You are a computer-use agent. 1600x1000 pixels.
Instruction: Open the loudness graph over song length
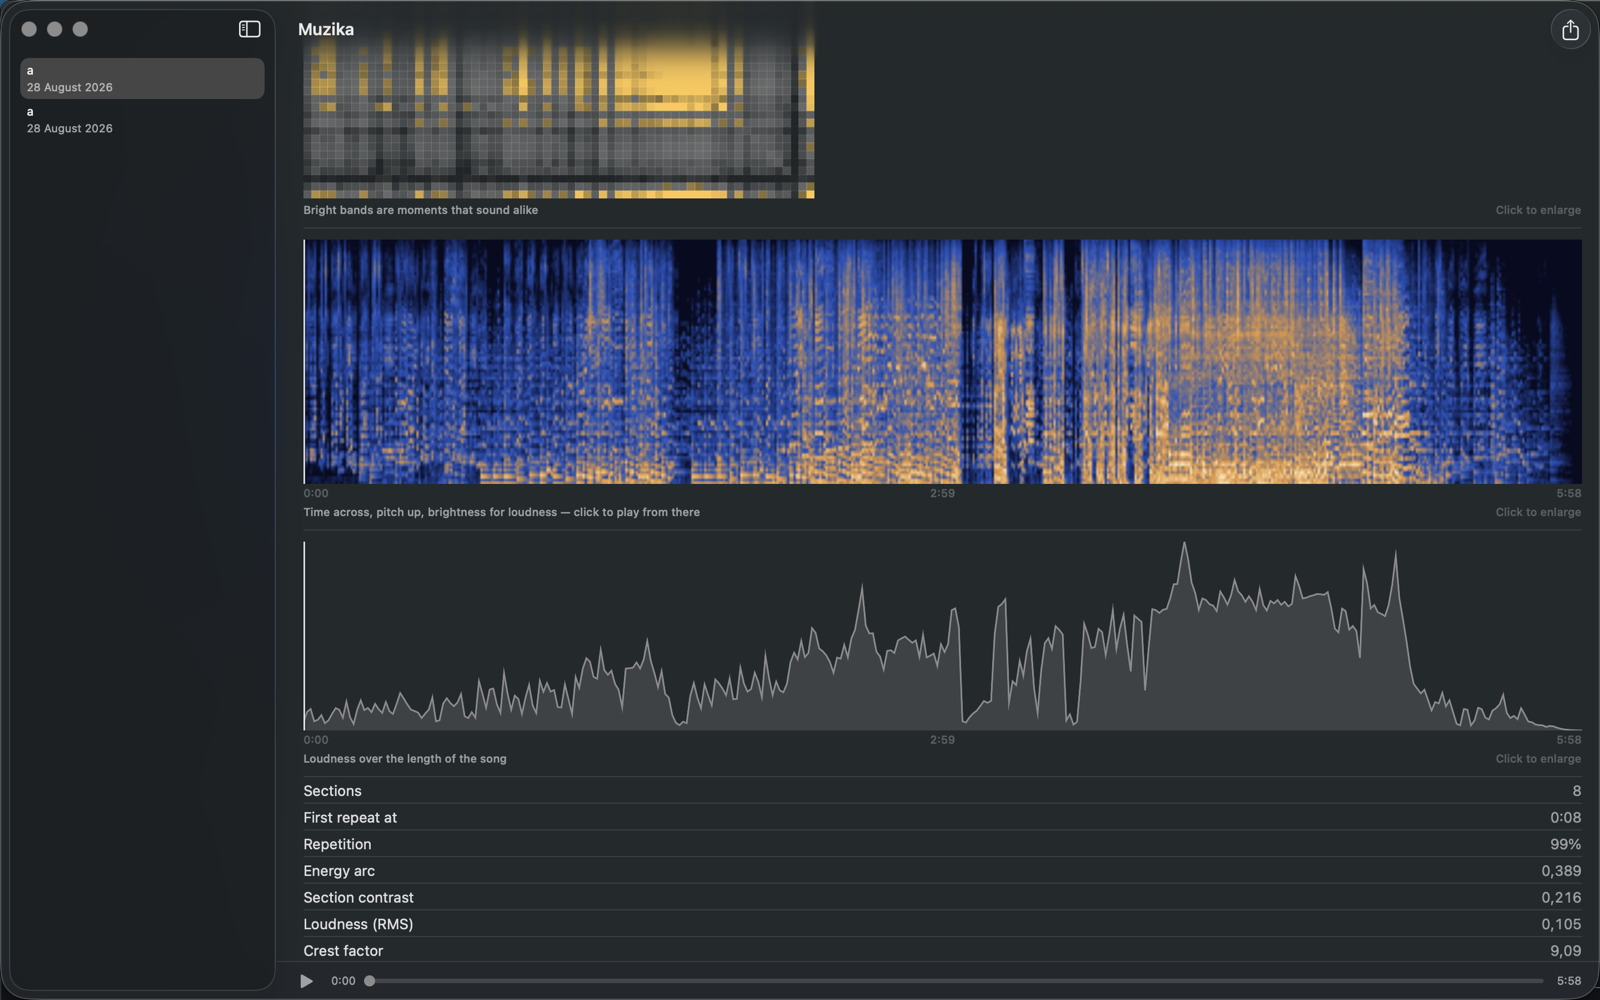tap(942, 636)
